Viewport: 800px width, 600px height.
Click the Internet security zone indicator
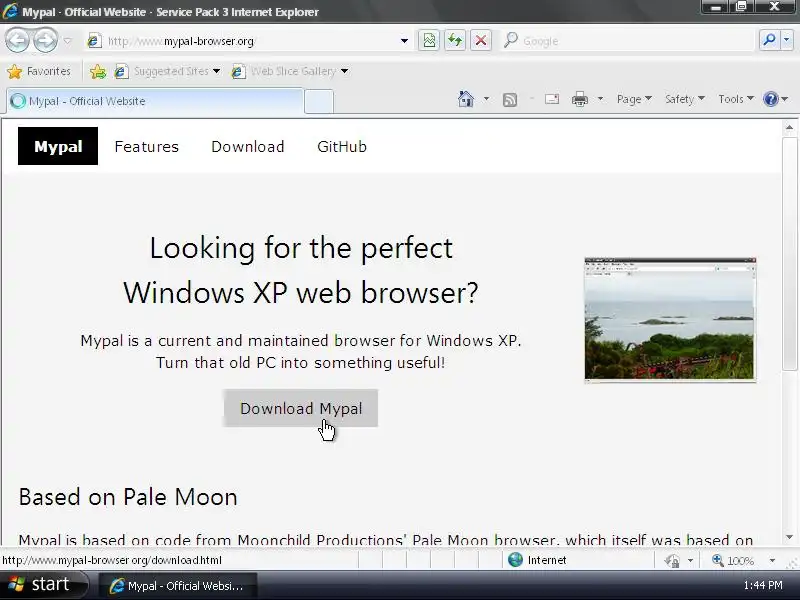[537, 560]
